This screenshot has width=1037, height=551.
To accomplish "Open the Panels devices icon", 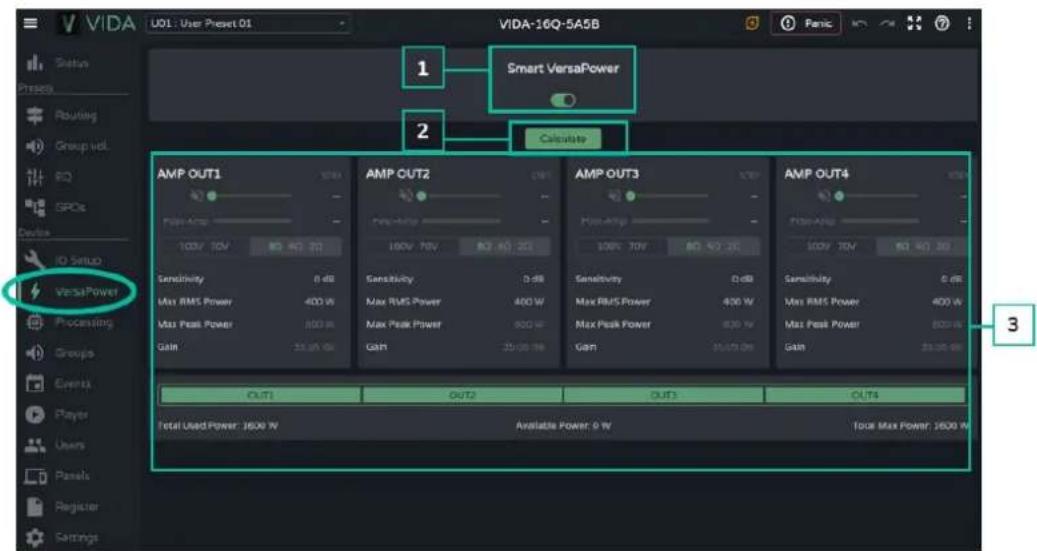I will pyautogui.click(x=35, y=476).
